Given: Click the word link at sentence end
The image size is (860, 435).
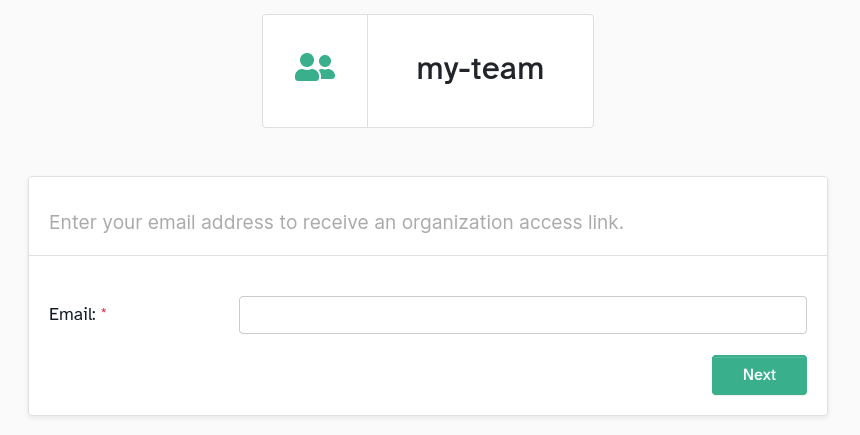Looking at the screenshot, I should coord(606,222).
